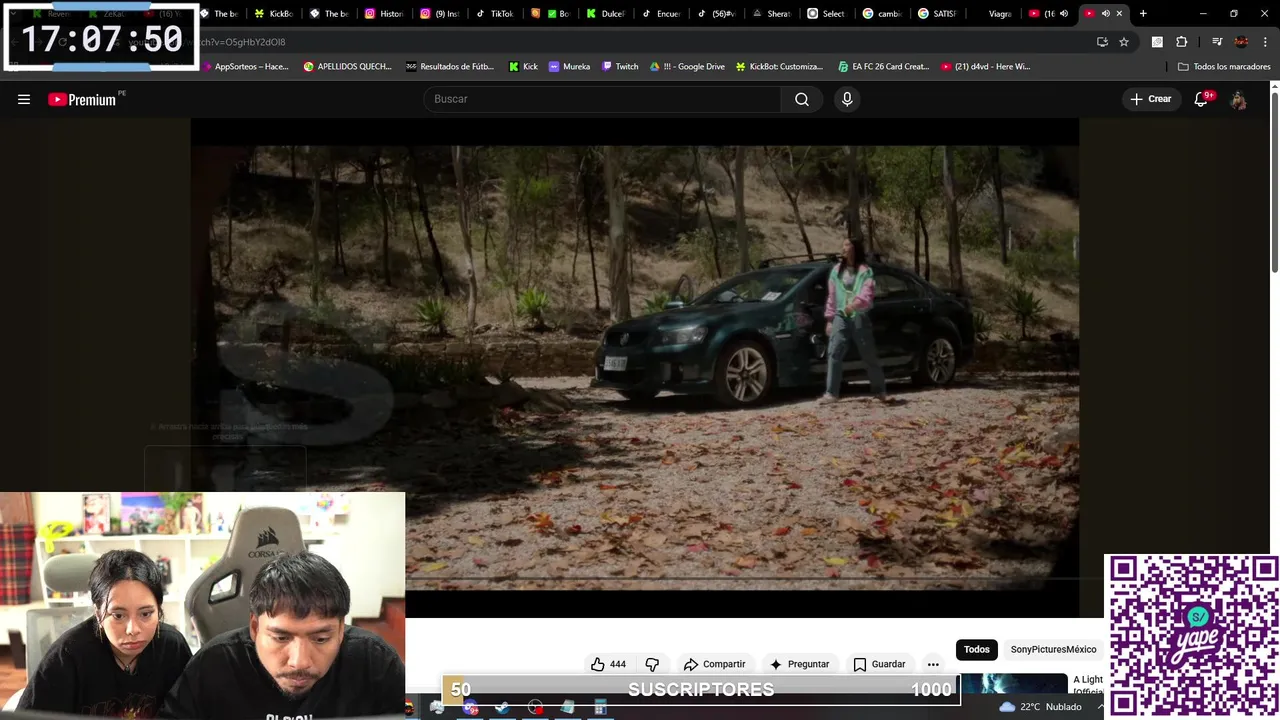Open the weather widget showing 22°C Nublado
Viewport: 1280px width, 720px height.
click(1040, 707)
